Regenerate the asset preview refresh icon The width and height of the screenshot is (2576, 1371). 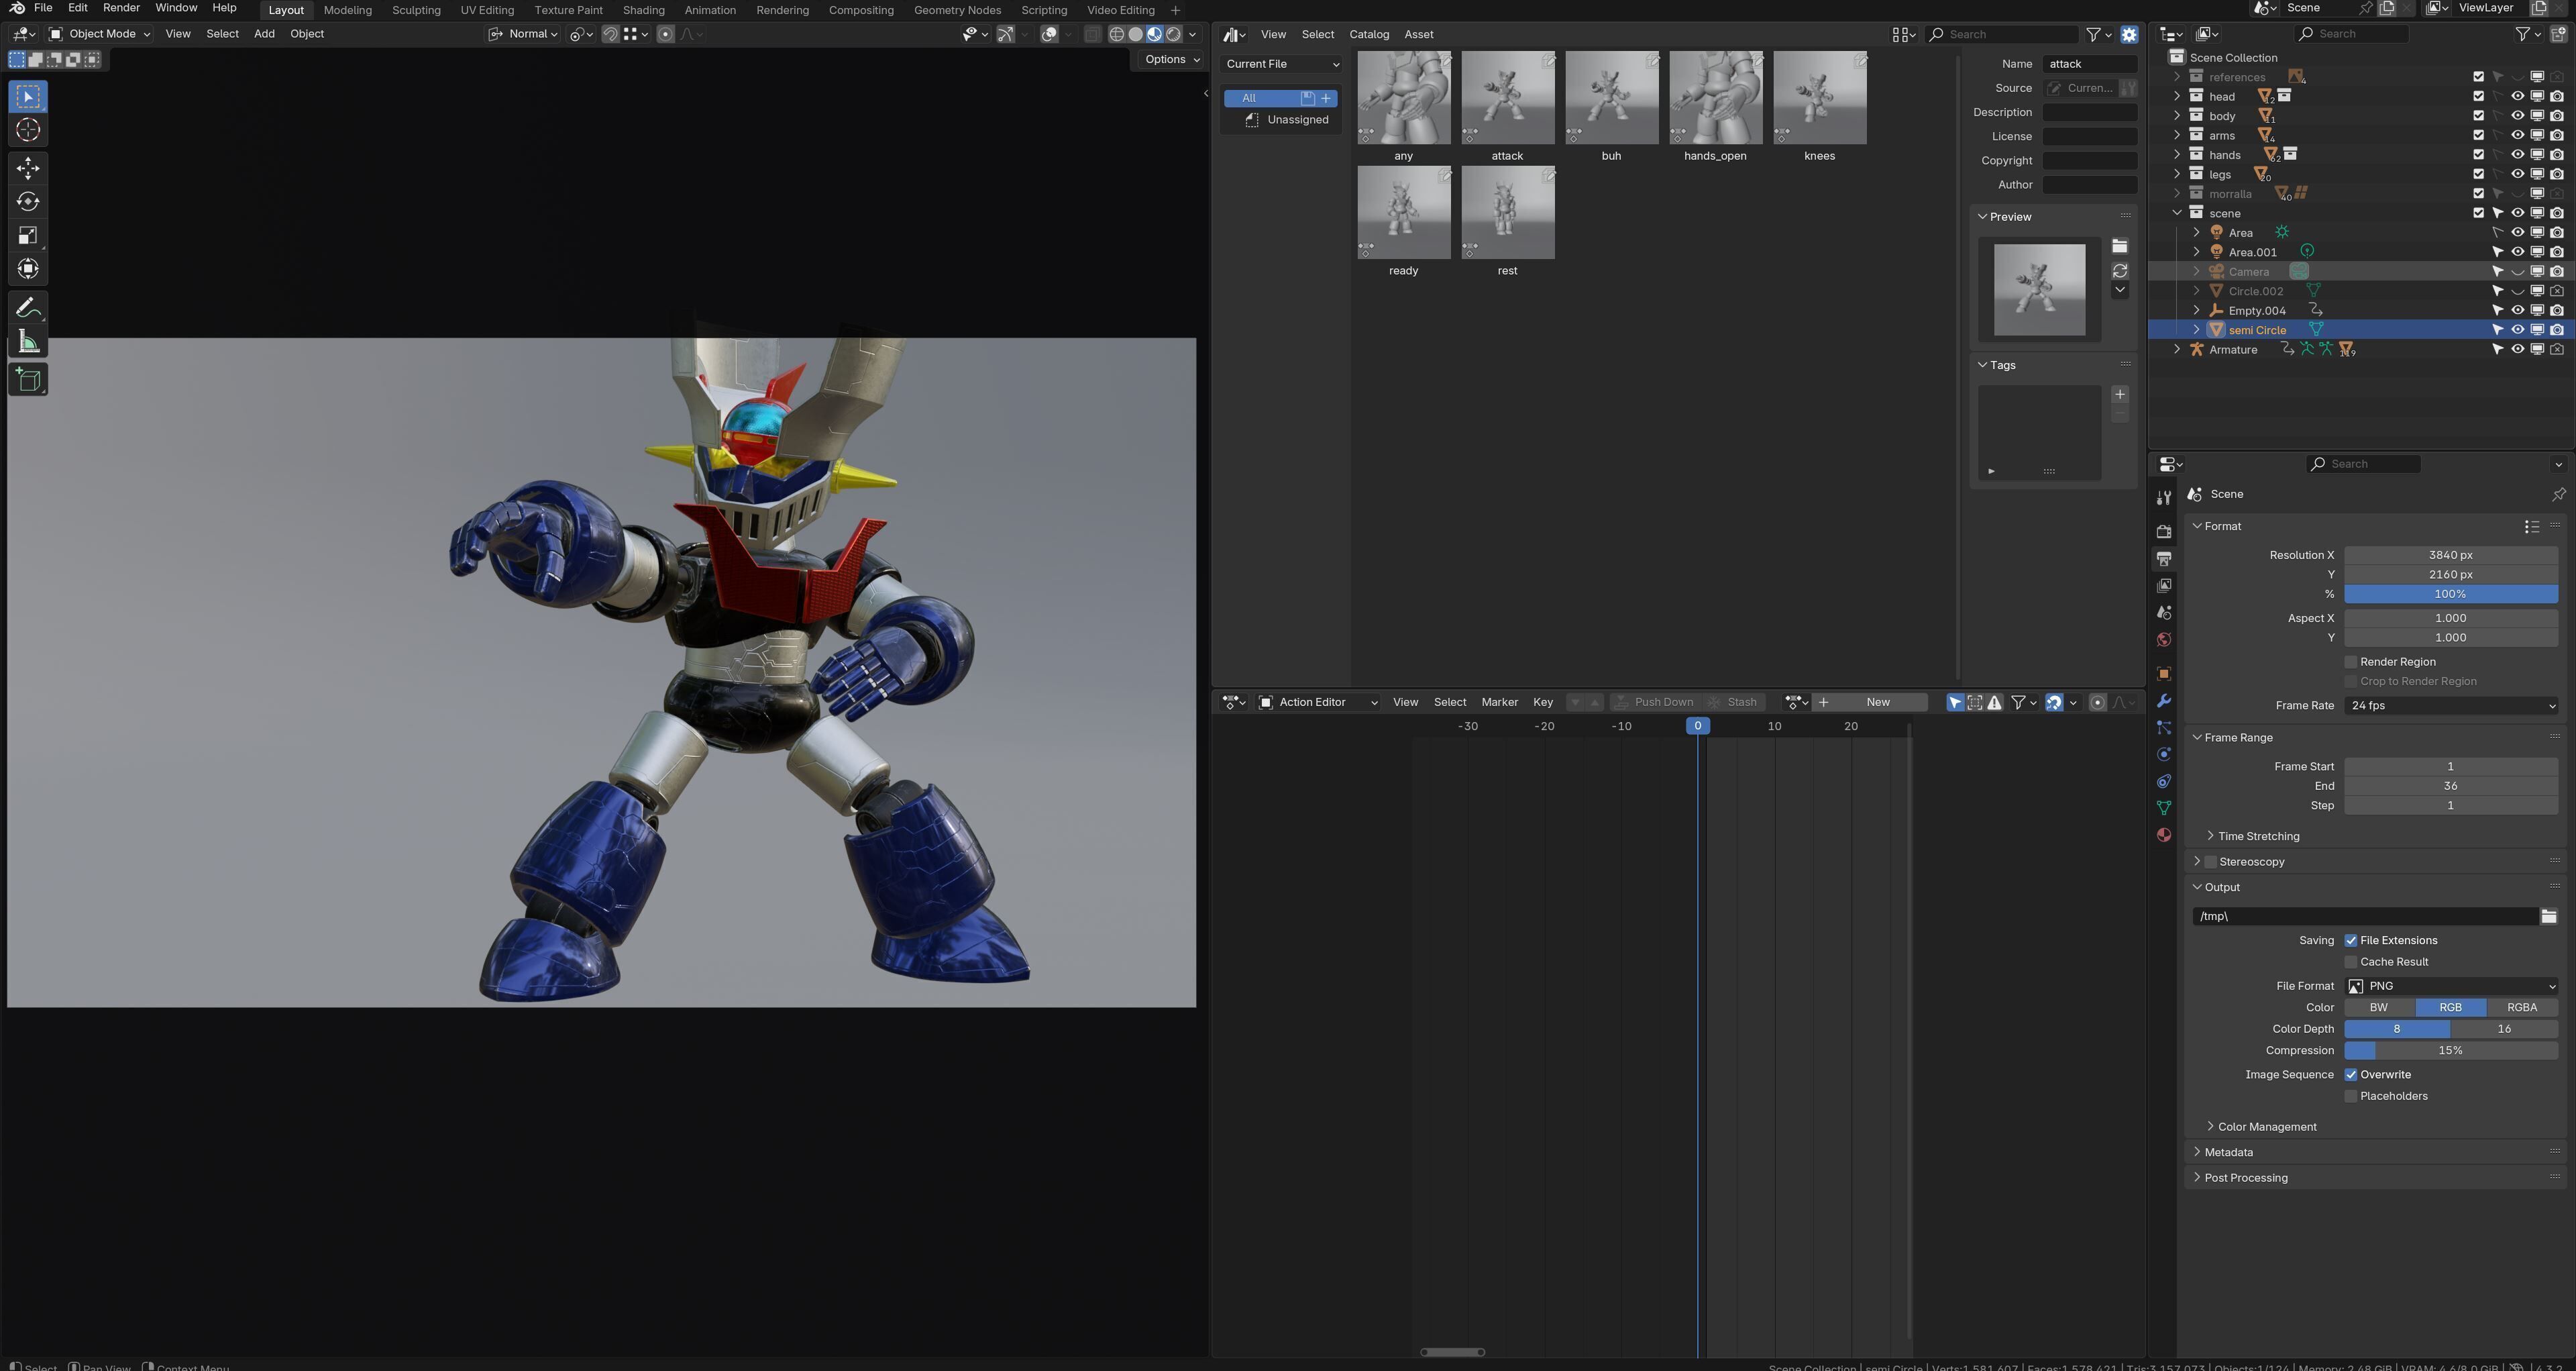tap(2120, 271)
